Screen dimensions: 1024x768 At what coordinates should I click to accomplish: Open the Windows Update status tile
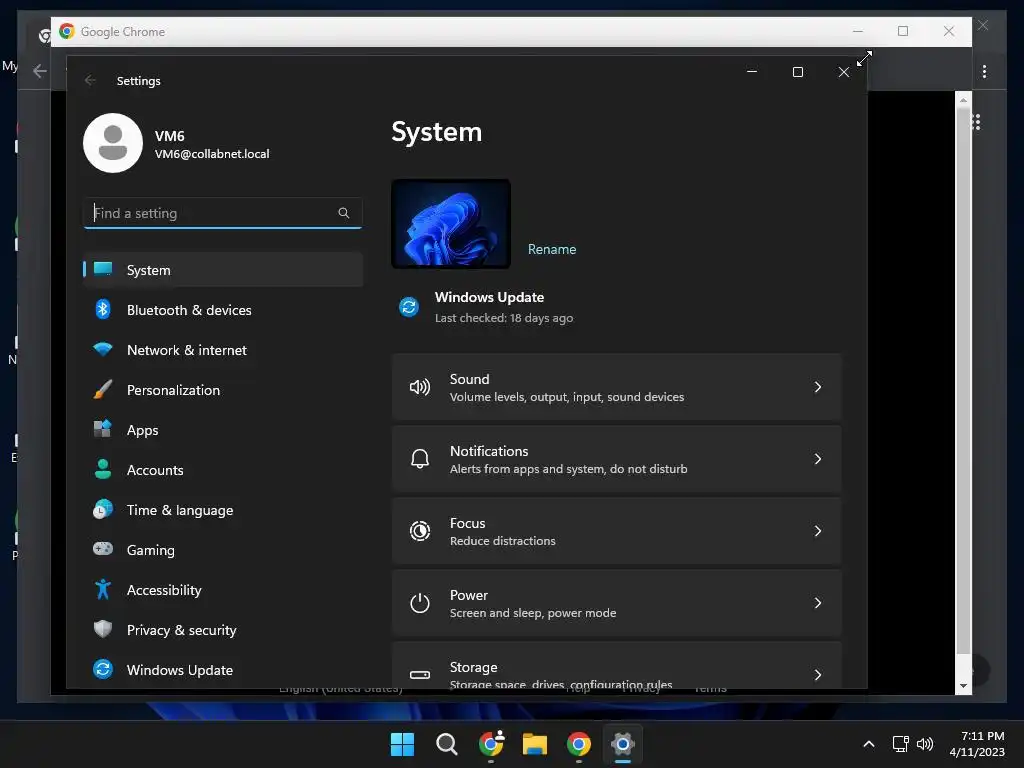(x=487, y=307)
